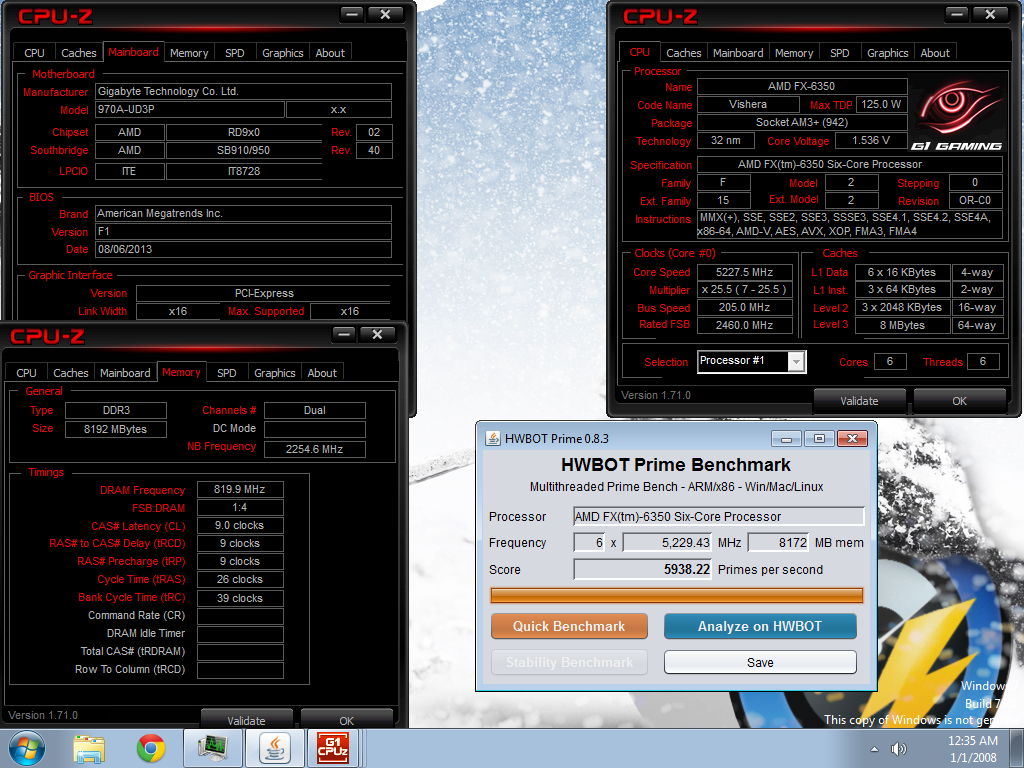
Task: Click NB Frequency value 2254.6 MHz
Action: coord(314,449)
